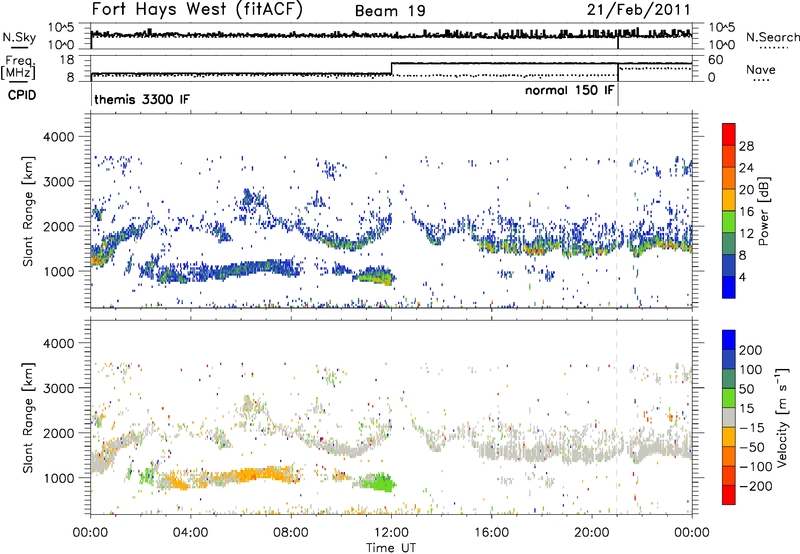The height and width of the screenshot is (554, 800).
Task: Click power scale value '4'
Action: pyautogui.click(x=742, y=277)
